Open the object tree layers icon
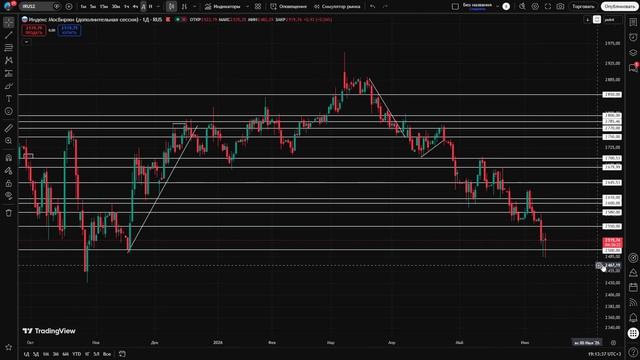This screenshot has height=360, width=640. pyautogui.click(x=633, y=53)
